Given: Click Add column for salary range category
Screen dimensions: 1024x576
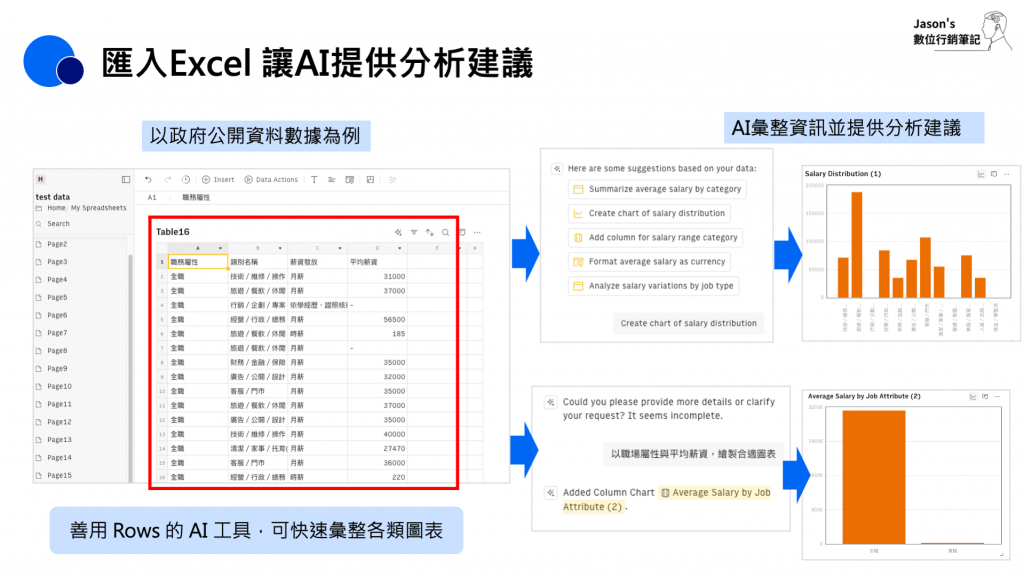Looking at the screenshot, I should coord(656,238).
